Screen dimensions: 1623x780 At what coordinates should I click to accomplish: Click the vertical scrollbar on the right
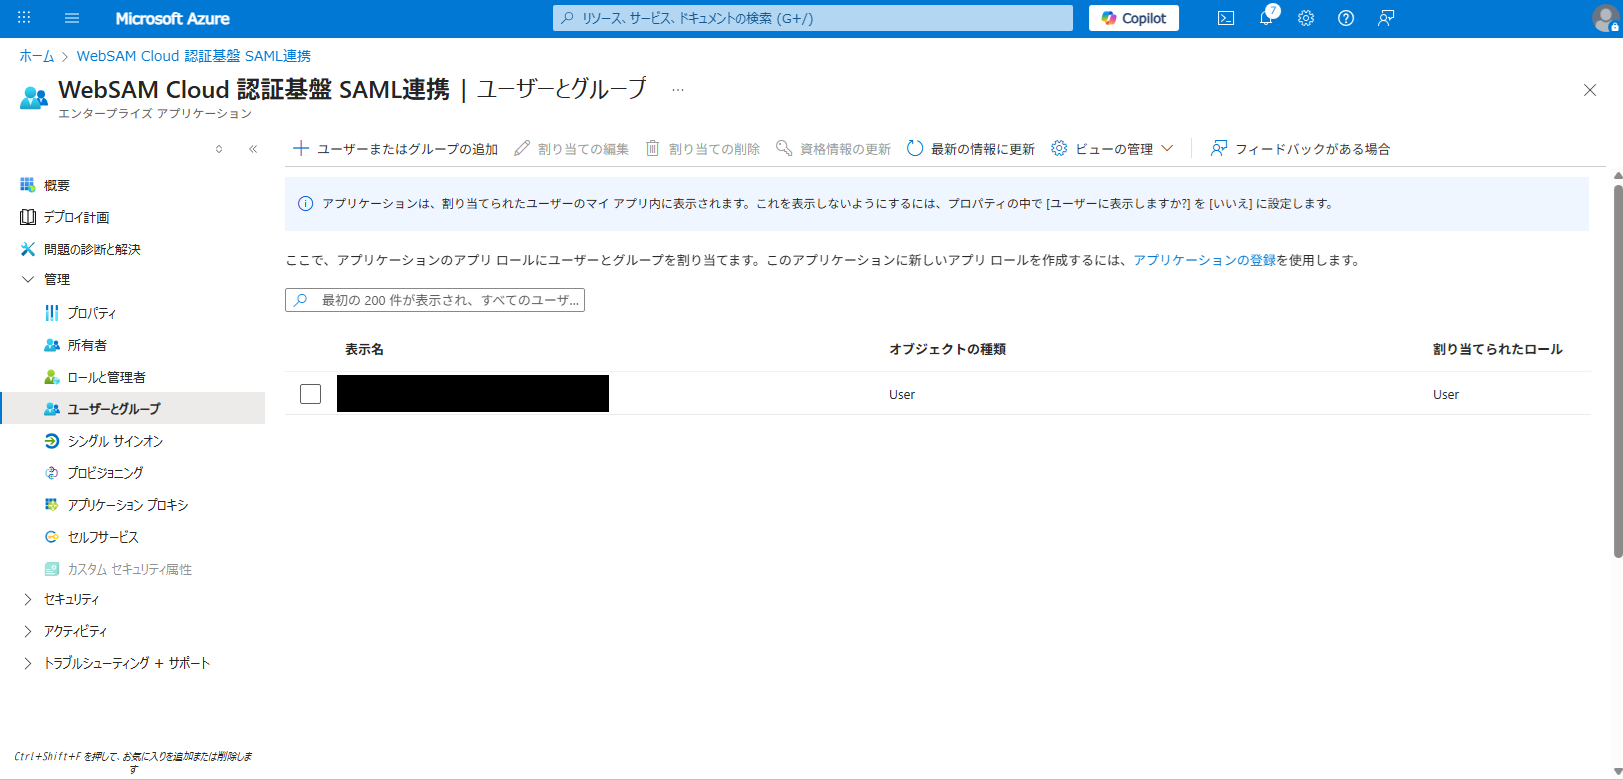[1617, 370]
